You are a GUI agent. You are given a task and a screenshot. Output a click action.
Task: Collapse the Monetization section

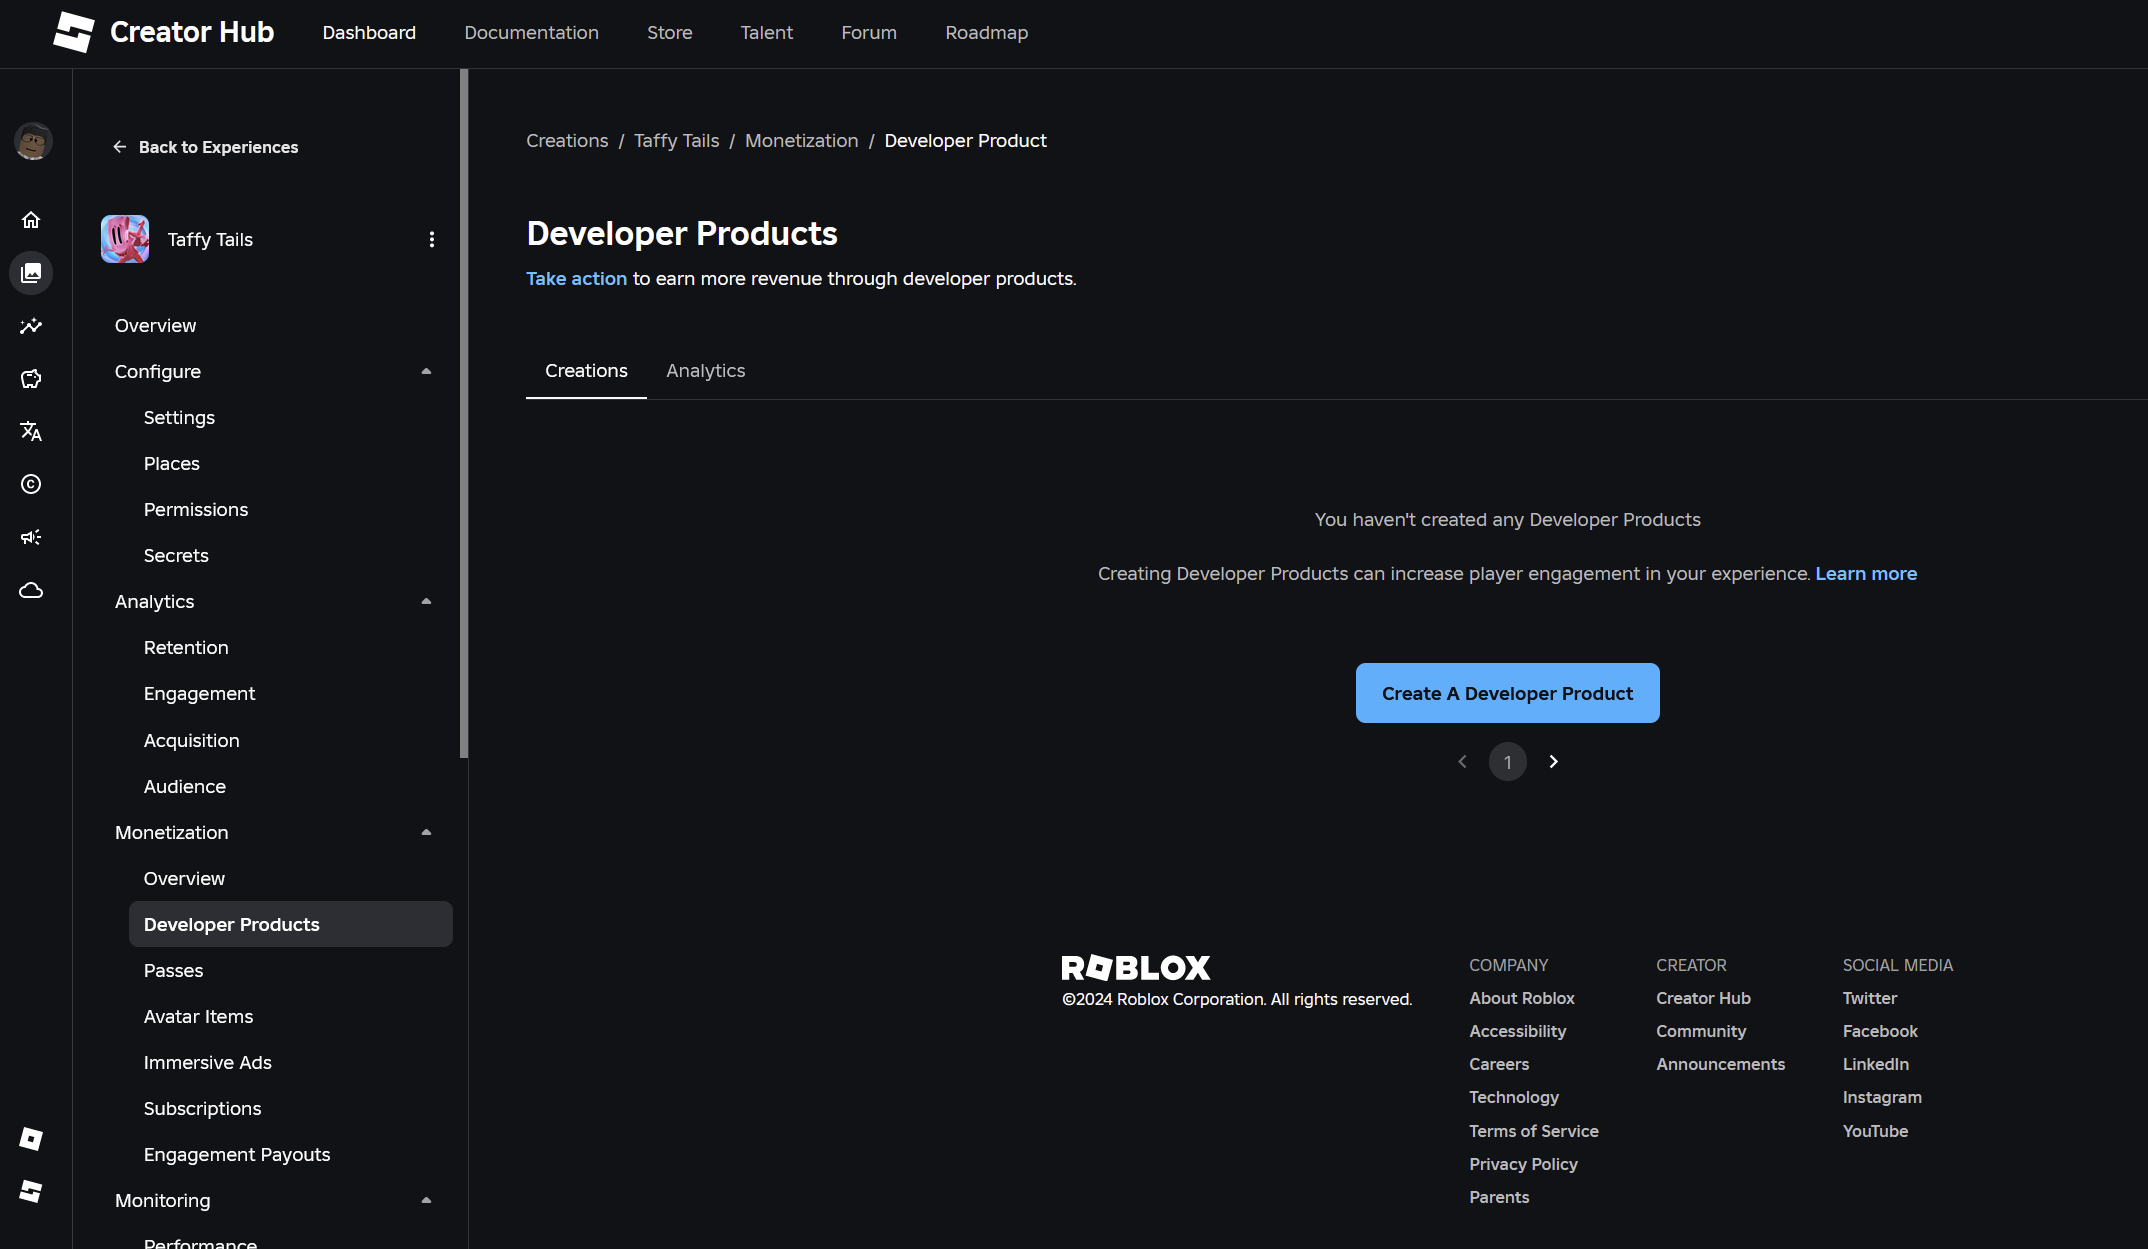click(x=426, y=832)
